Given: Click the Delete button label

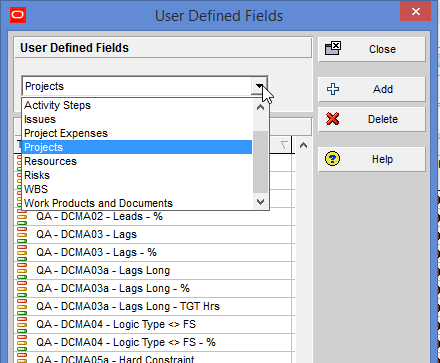Looking at the screenshot, I should tap(383, 119).
